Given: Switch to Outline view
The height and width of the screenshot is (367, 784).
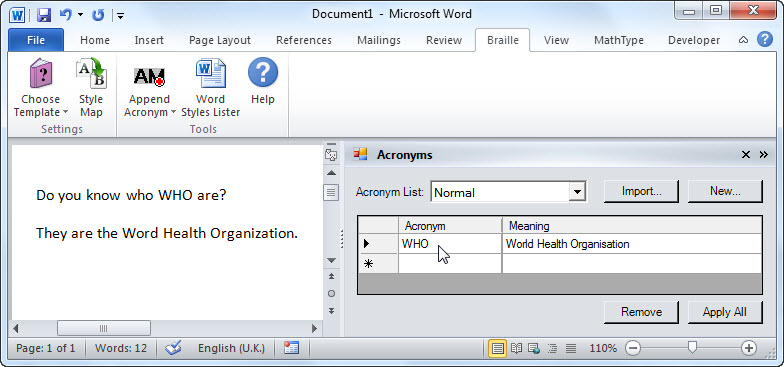Looking at the screenshot, I should [x=552, y=348].
